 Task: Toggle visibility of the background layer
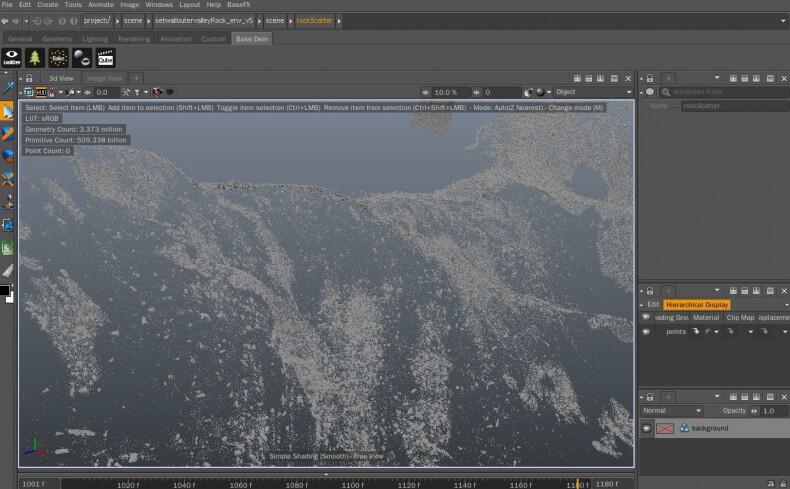[x=646, y=428]
